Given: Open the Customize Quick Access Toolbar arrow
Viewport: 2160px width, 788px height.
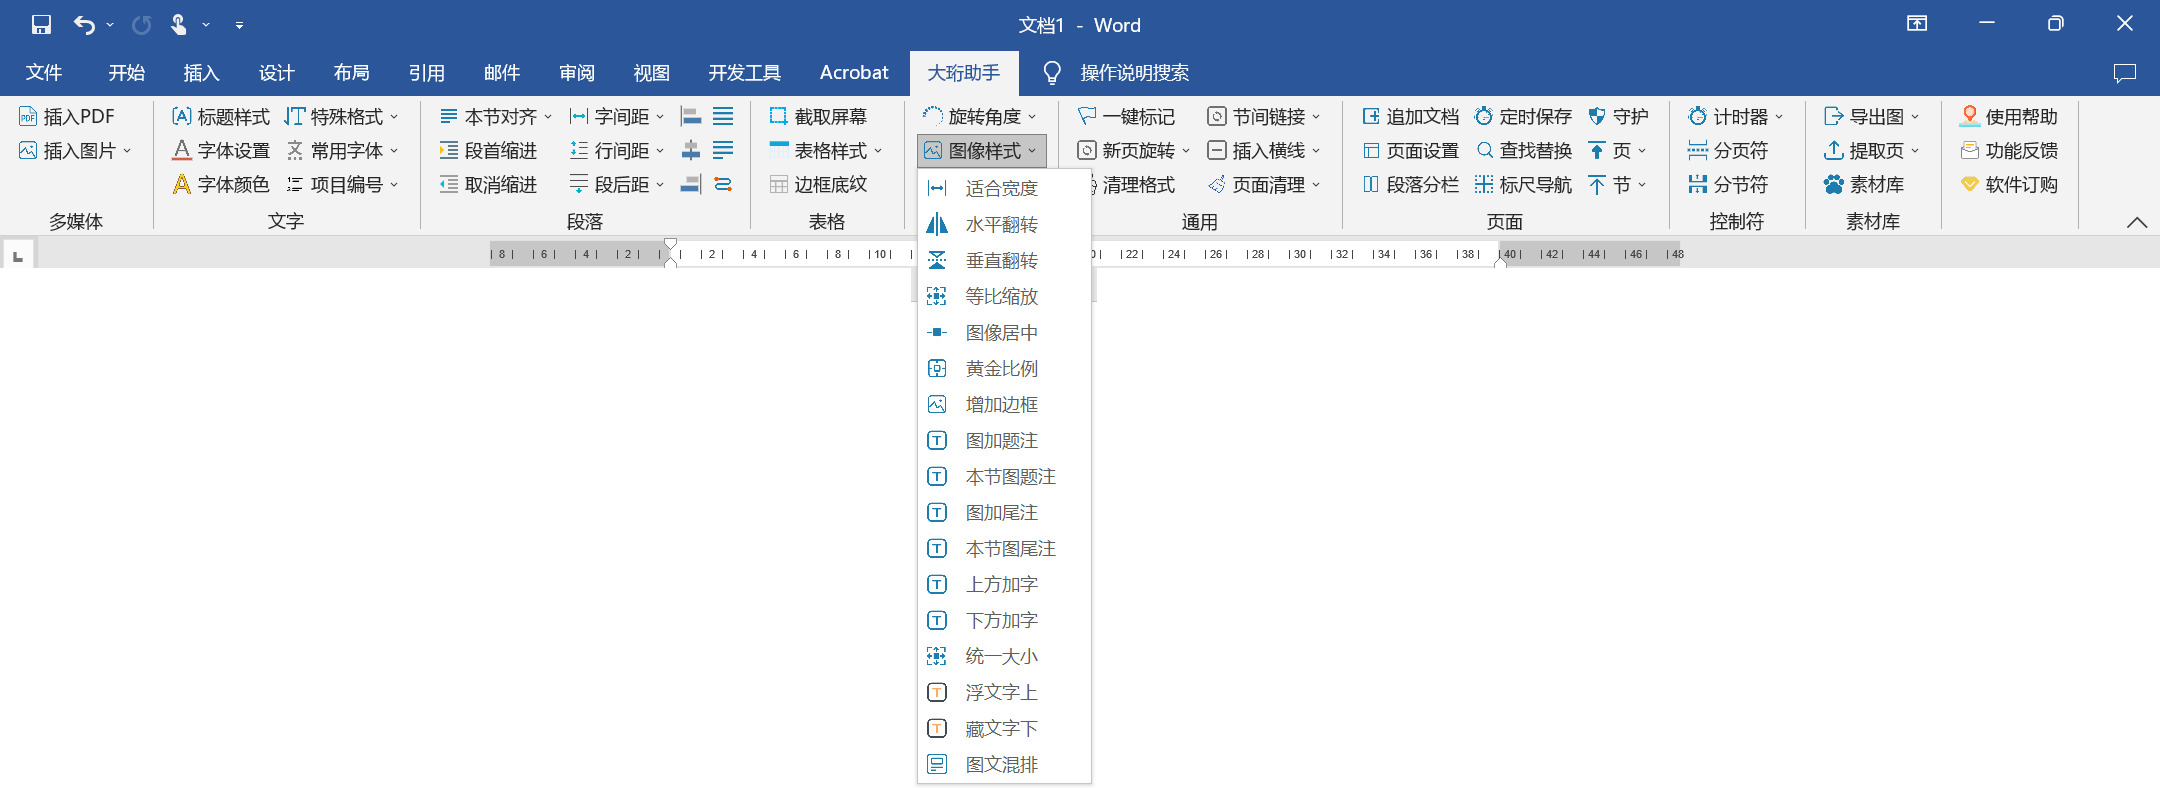Looking at the screenshot, I should coord(239,25).
